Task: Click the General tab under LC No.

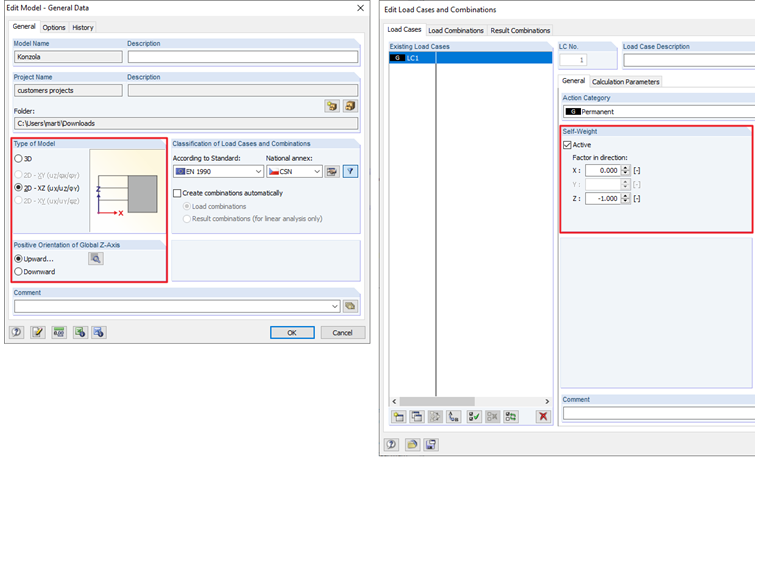Action: [573, 81]
